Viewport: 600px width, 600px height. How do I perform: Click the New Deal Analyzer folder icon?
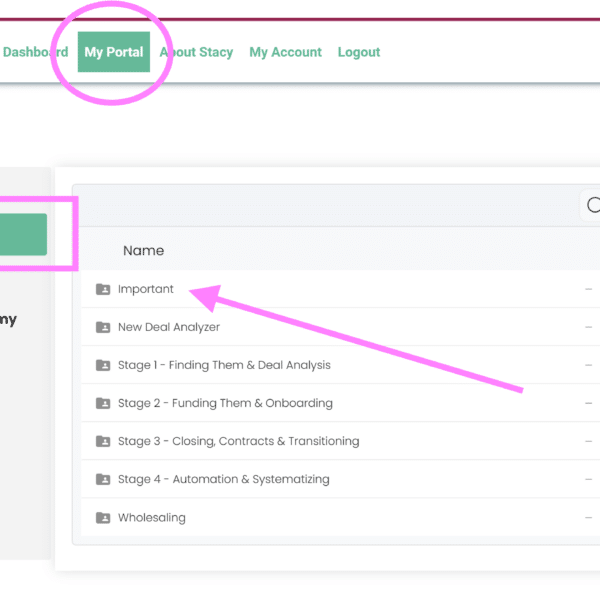pyautogui.click(x=102, y=327)
